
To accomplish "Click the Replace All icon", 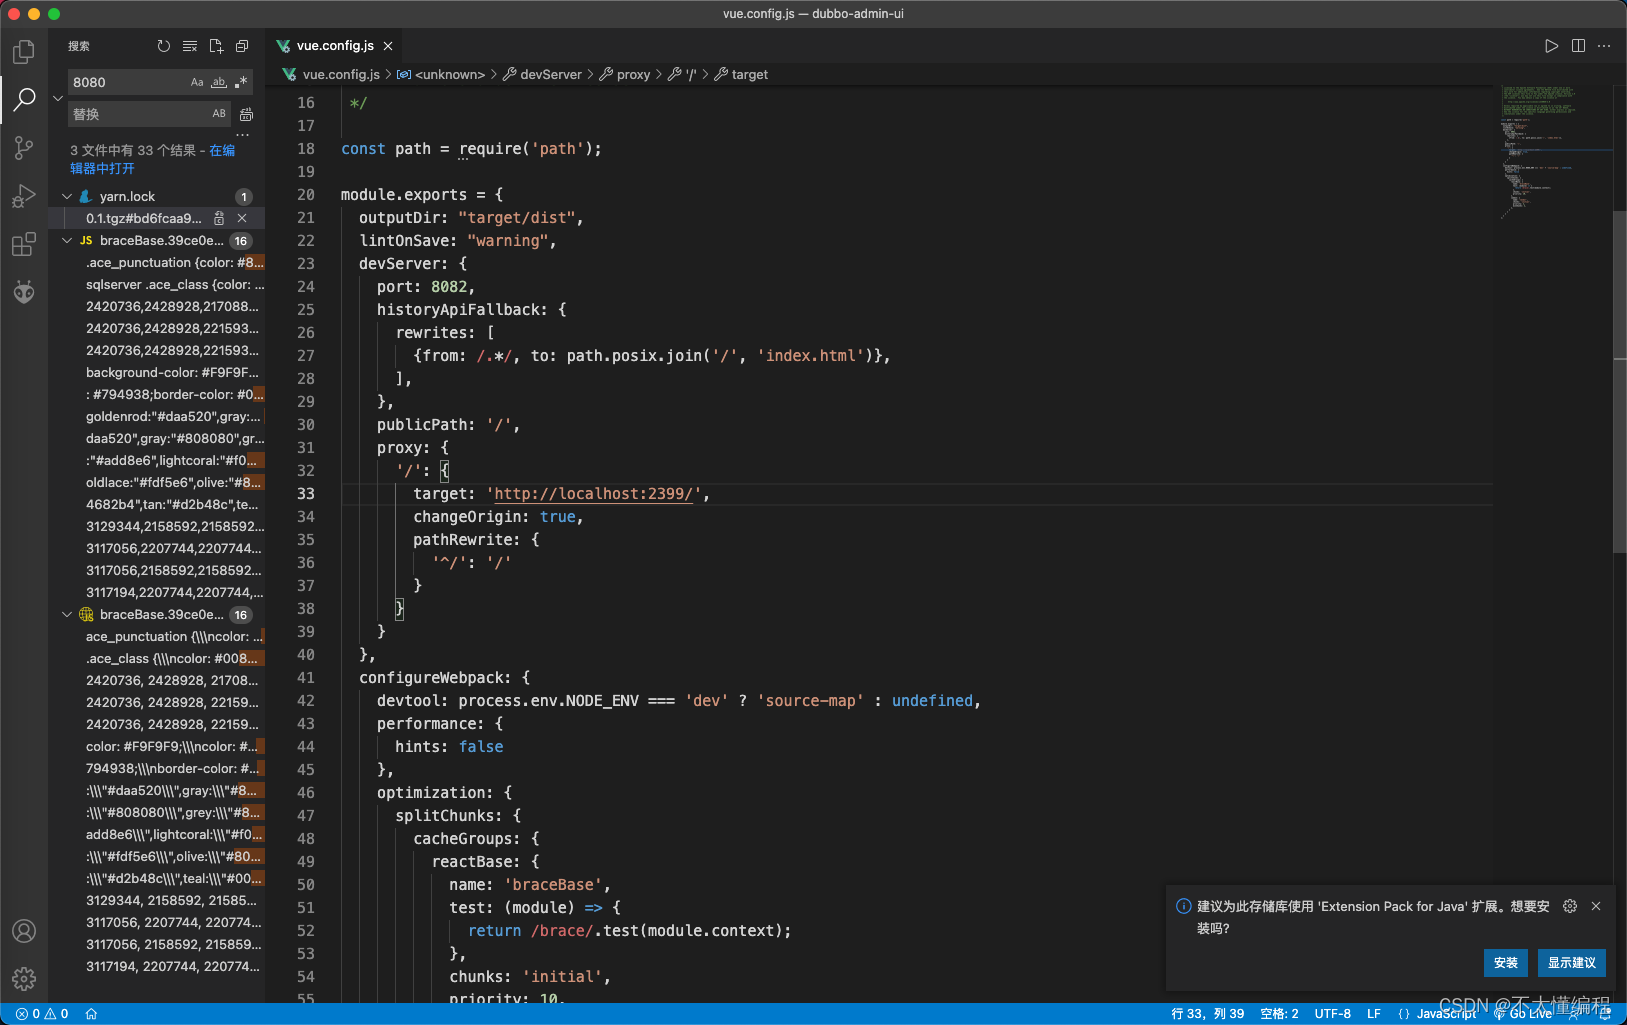I will (246, 114).
